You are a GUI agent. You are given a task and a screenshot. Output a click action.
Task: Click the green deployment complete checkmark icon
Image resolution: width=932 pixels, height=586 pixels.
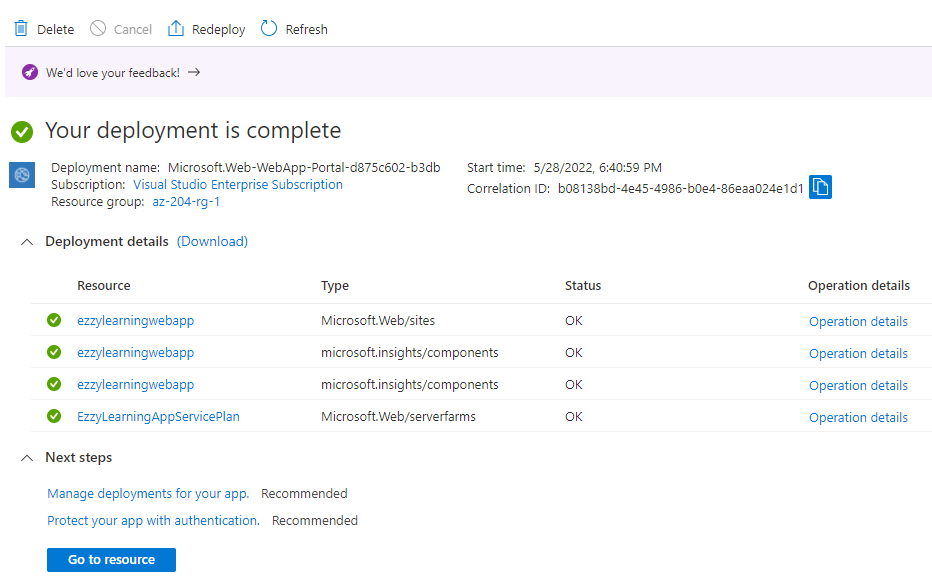click(22, 132)
